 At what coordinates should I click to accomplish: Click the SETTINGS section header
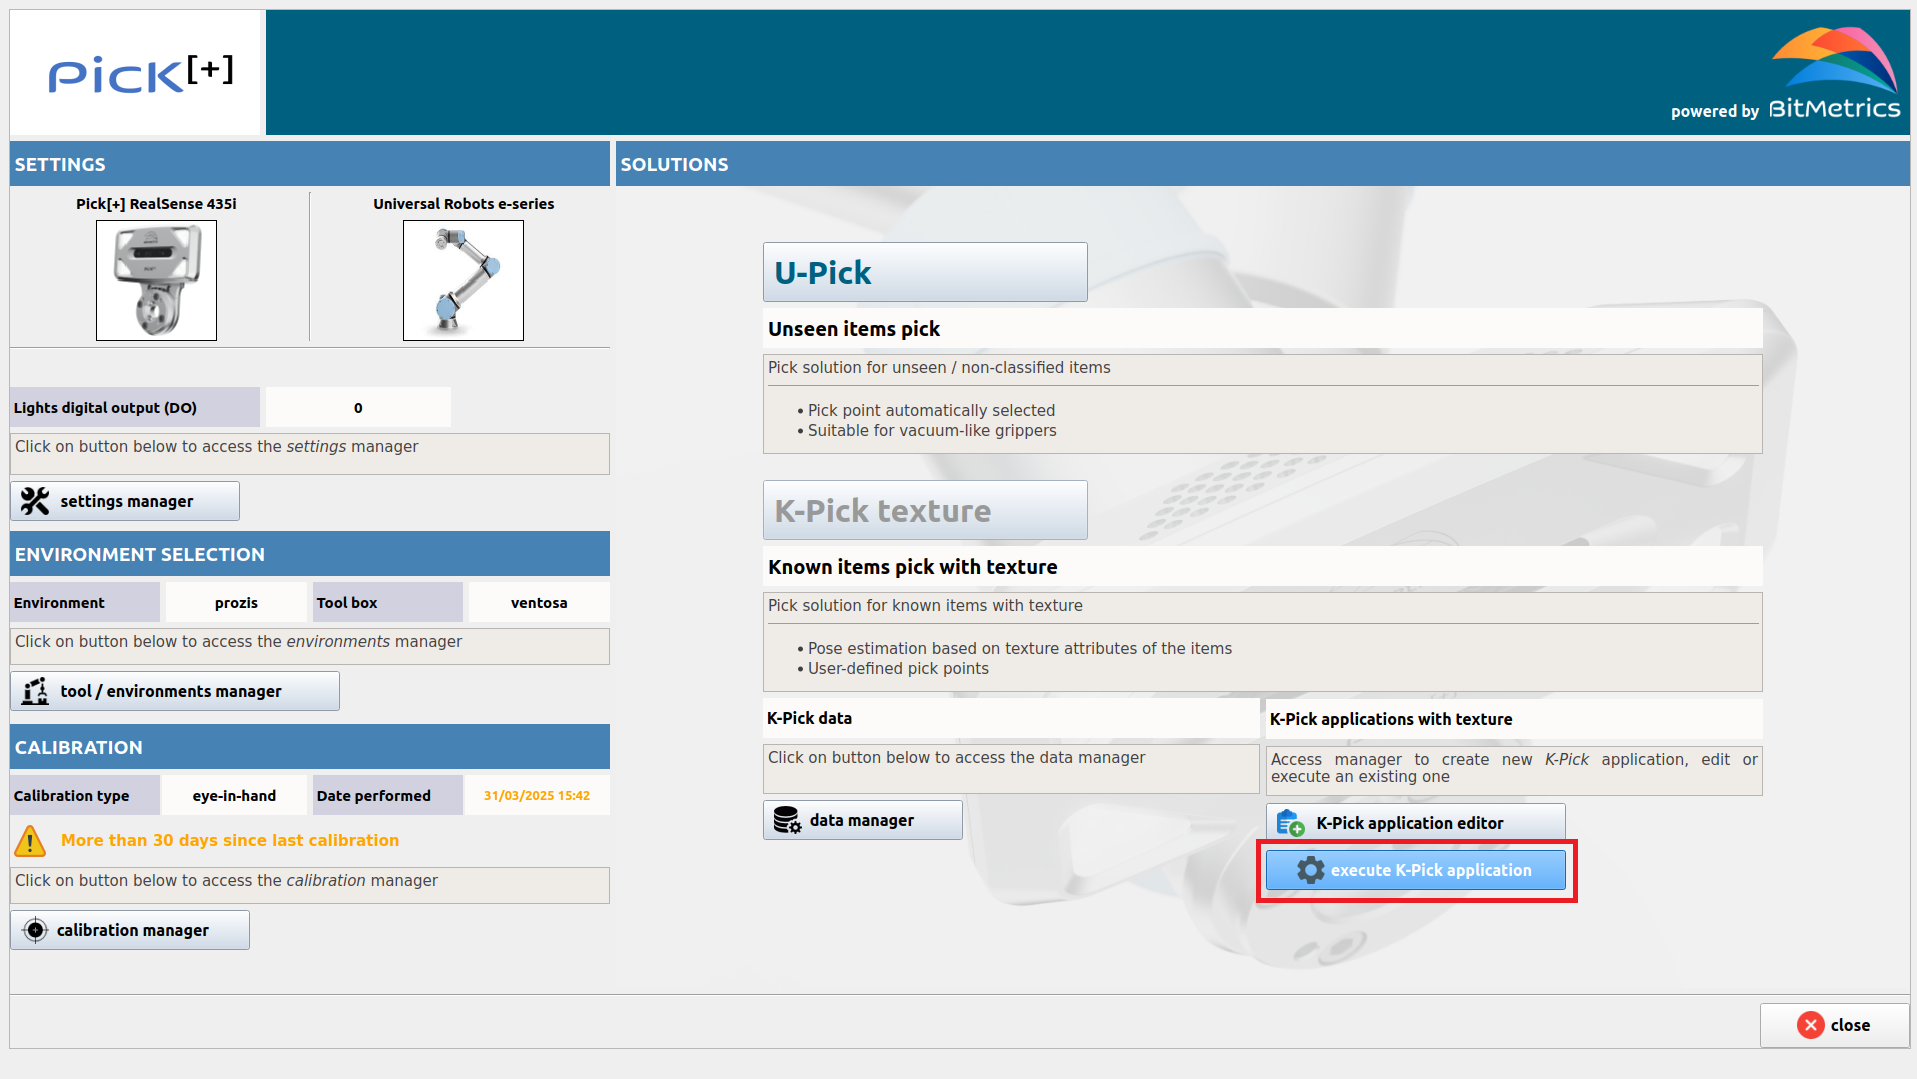[x=310, y=164]
